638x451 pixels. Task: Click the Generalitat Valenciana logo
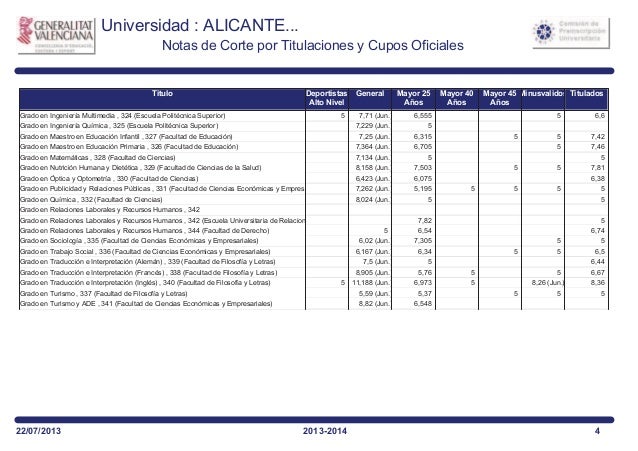tap(56, 35)
